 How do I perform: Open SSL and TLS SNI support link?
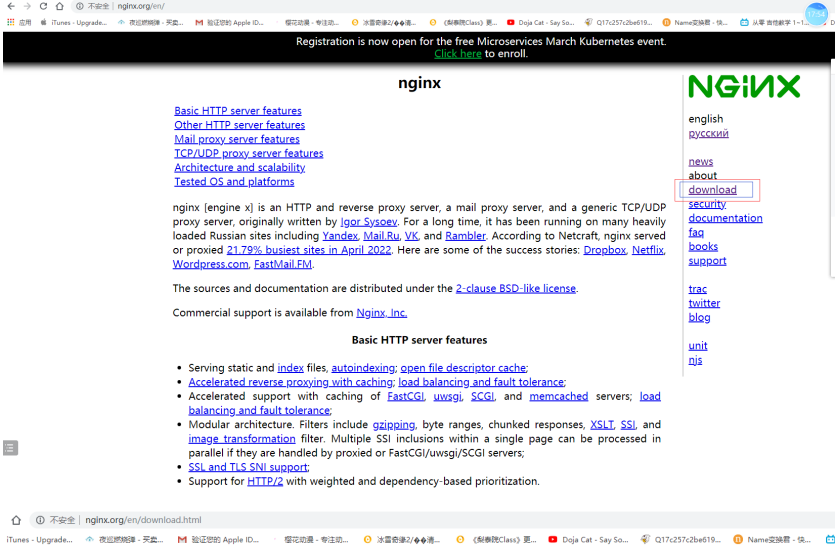(248, 467)
